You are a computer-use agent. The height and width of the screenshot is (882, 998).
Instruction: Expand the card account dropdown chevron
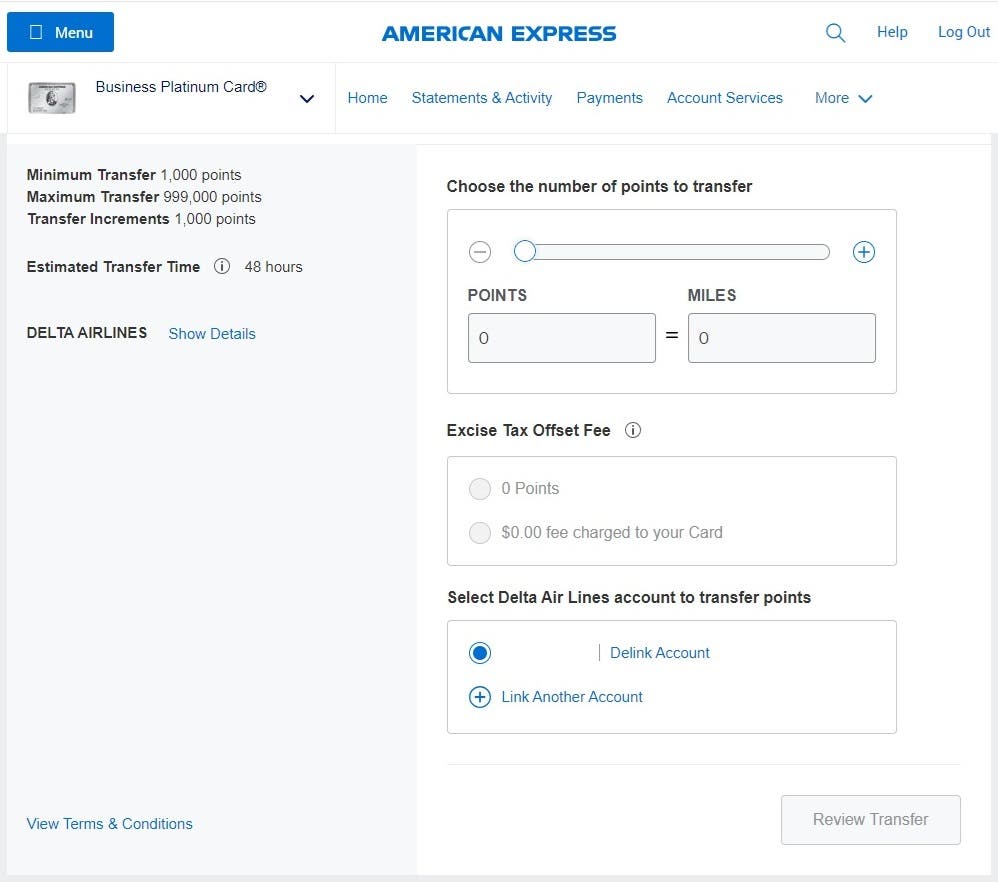[x=307, y=99]
